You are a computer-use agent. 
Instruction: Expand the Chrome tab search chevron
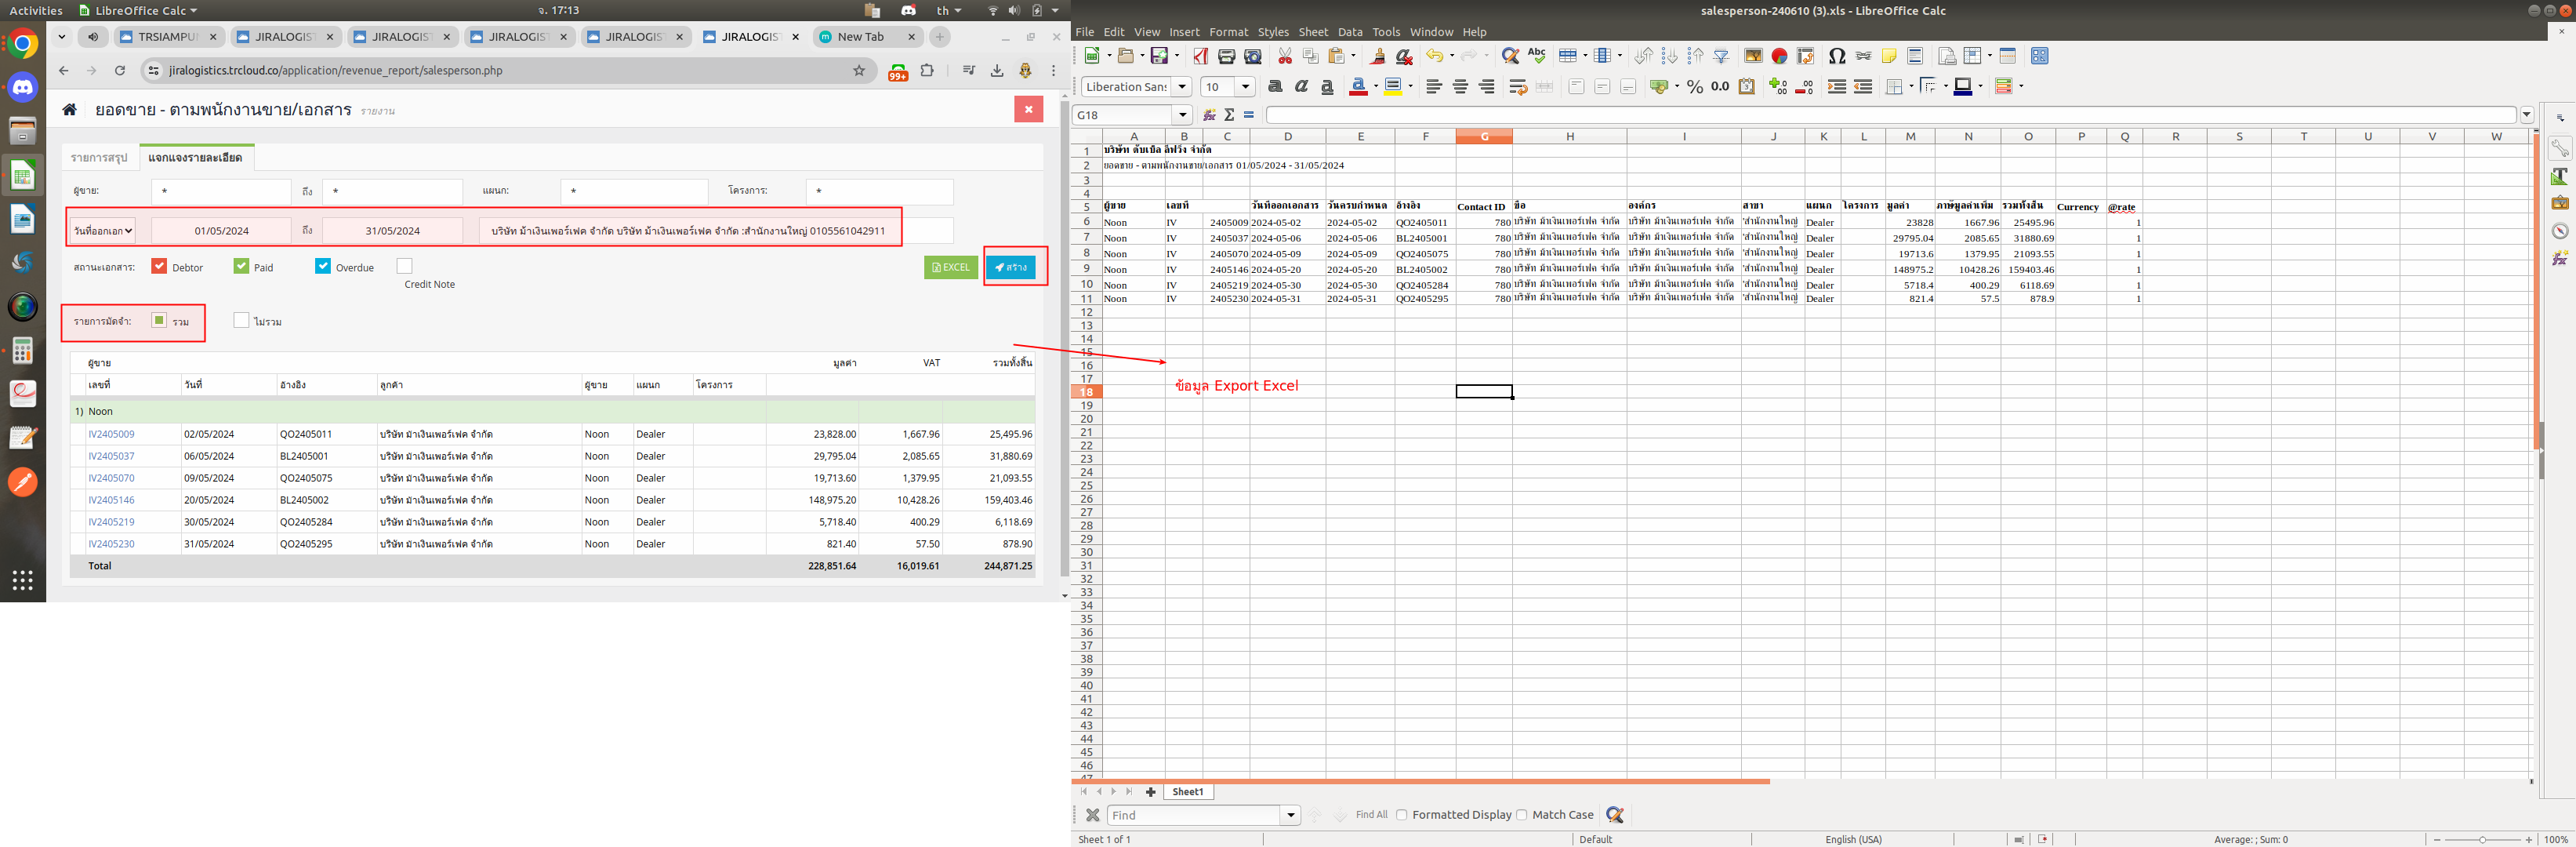[x=61, y=37]
